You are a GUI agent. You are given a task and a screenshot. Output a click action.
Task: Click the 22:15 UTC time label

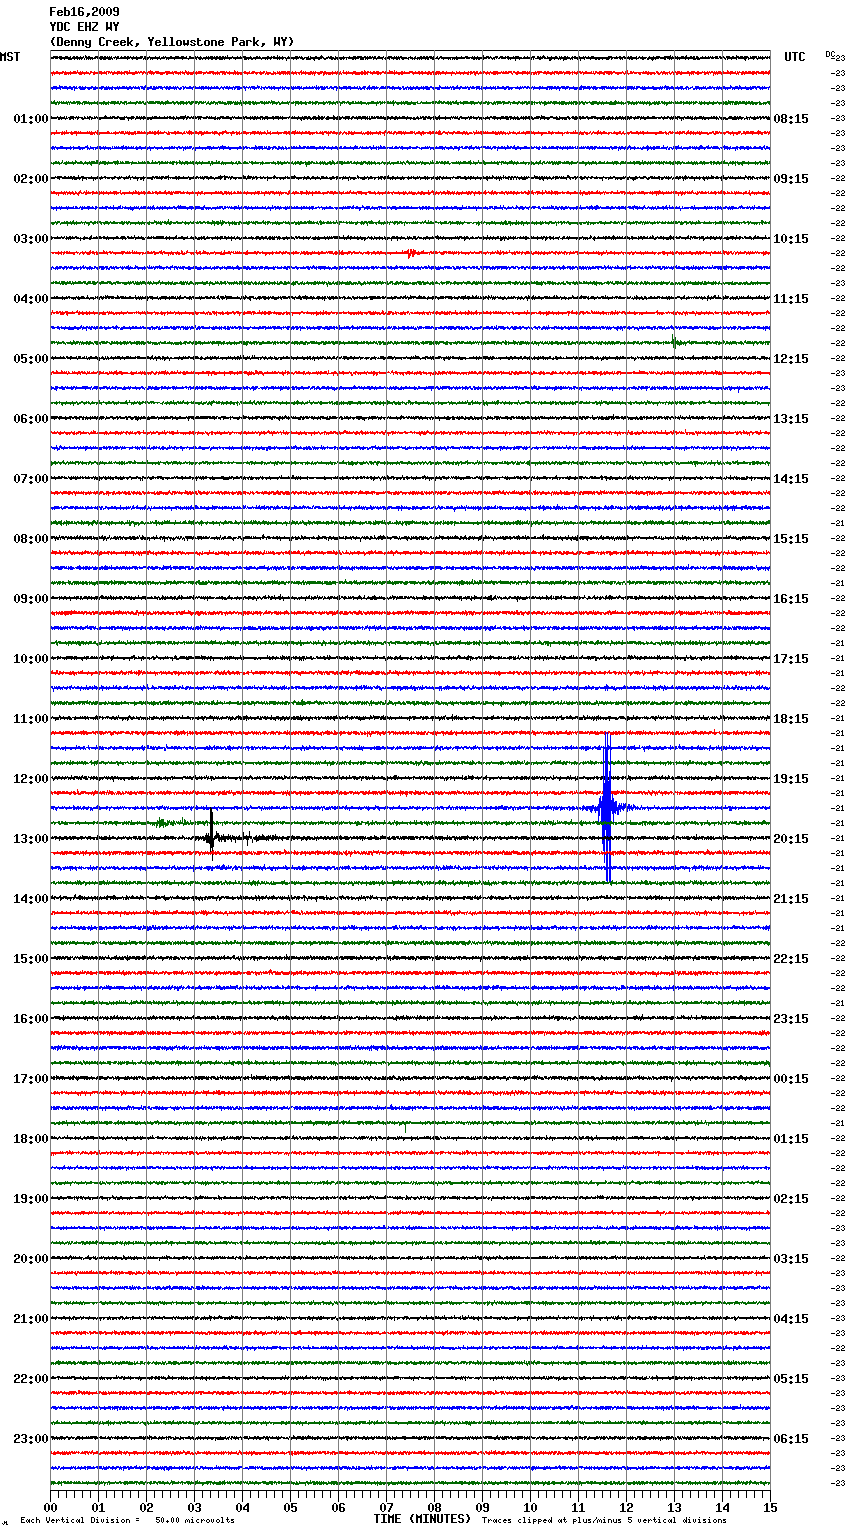point(791,959)
